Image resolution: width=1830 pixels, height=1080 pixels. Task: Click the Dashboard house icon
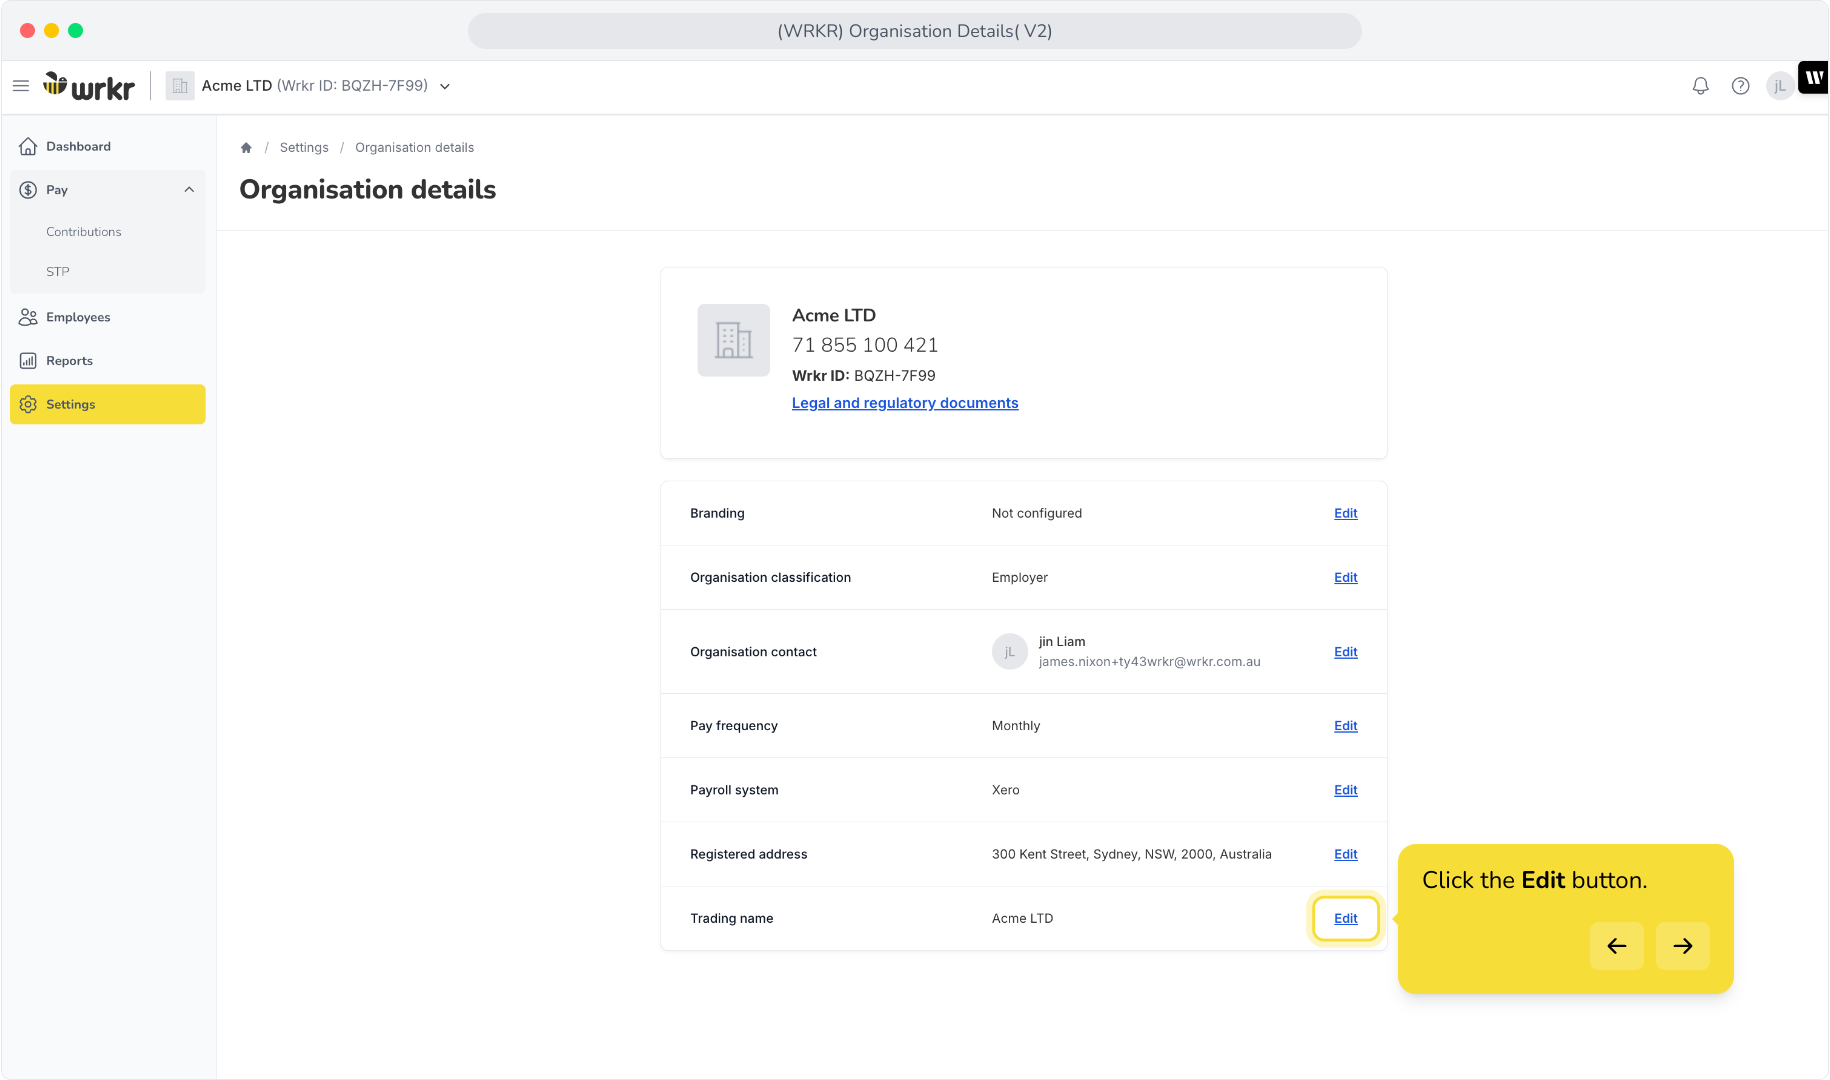(28, 147)
